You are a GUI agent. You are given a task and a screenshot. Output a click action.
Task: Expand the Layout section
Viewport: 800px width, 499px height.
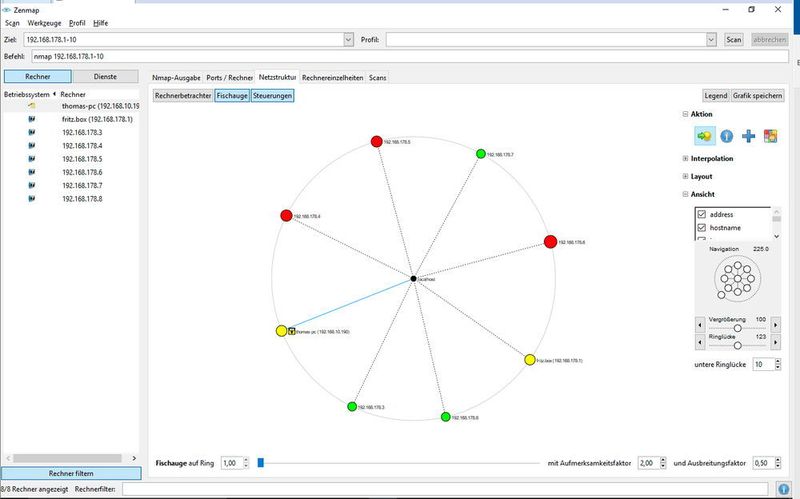(x=685, y=176)
